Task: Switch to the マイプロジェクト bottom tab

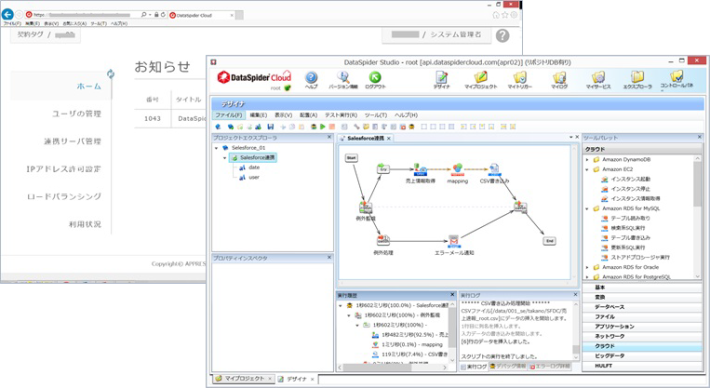Action: click(244, 378)
